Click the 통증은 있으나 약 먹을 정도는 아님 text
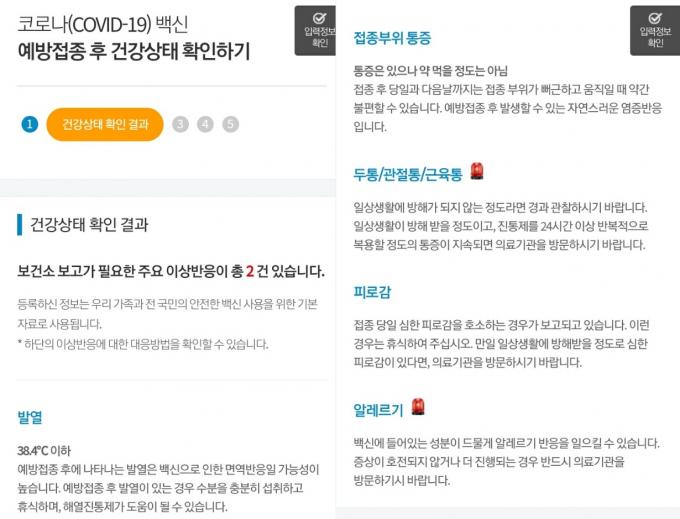680x519 pixels. point(430,71)
